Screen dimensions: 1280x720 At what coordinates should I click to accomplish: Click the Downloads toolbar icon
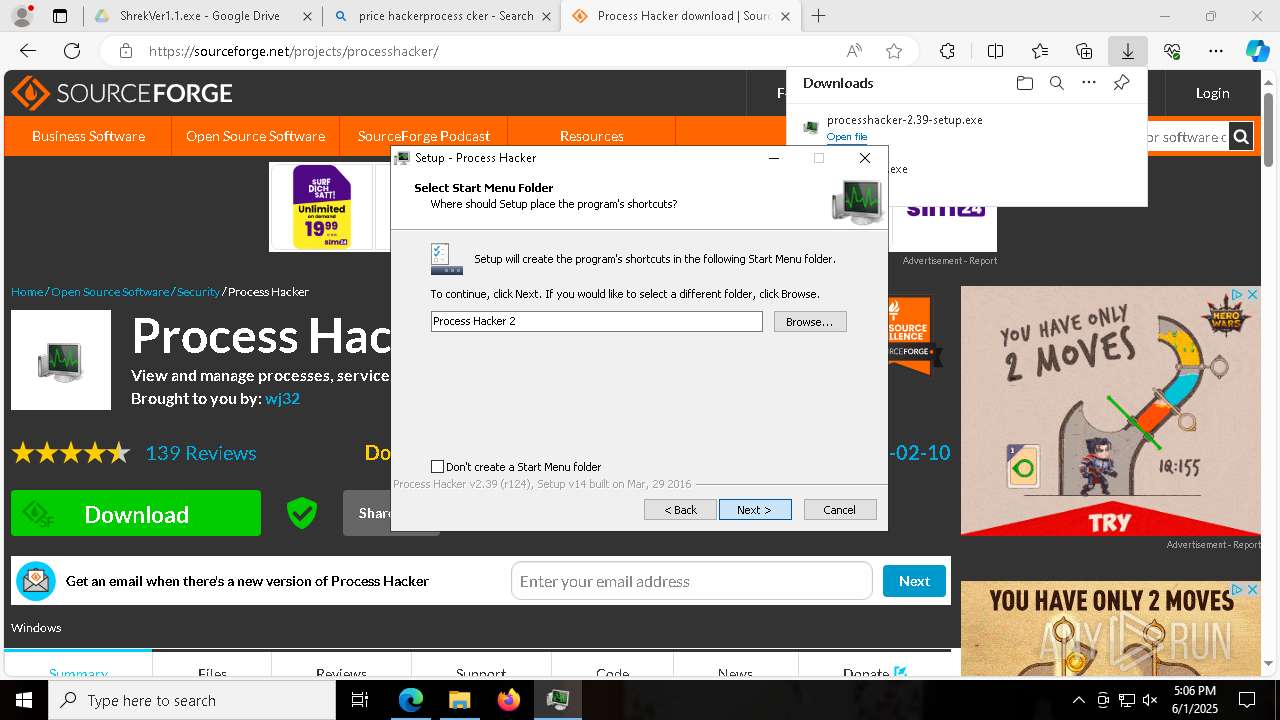[x=1127, y=51]
